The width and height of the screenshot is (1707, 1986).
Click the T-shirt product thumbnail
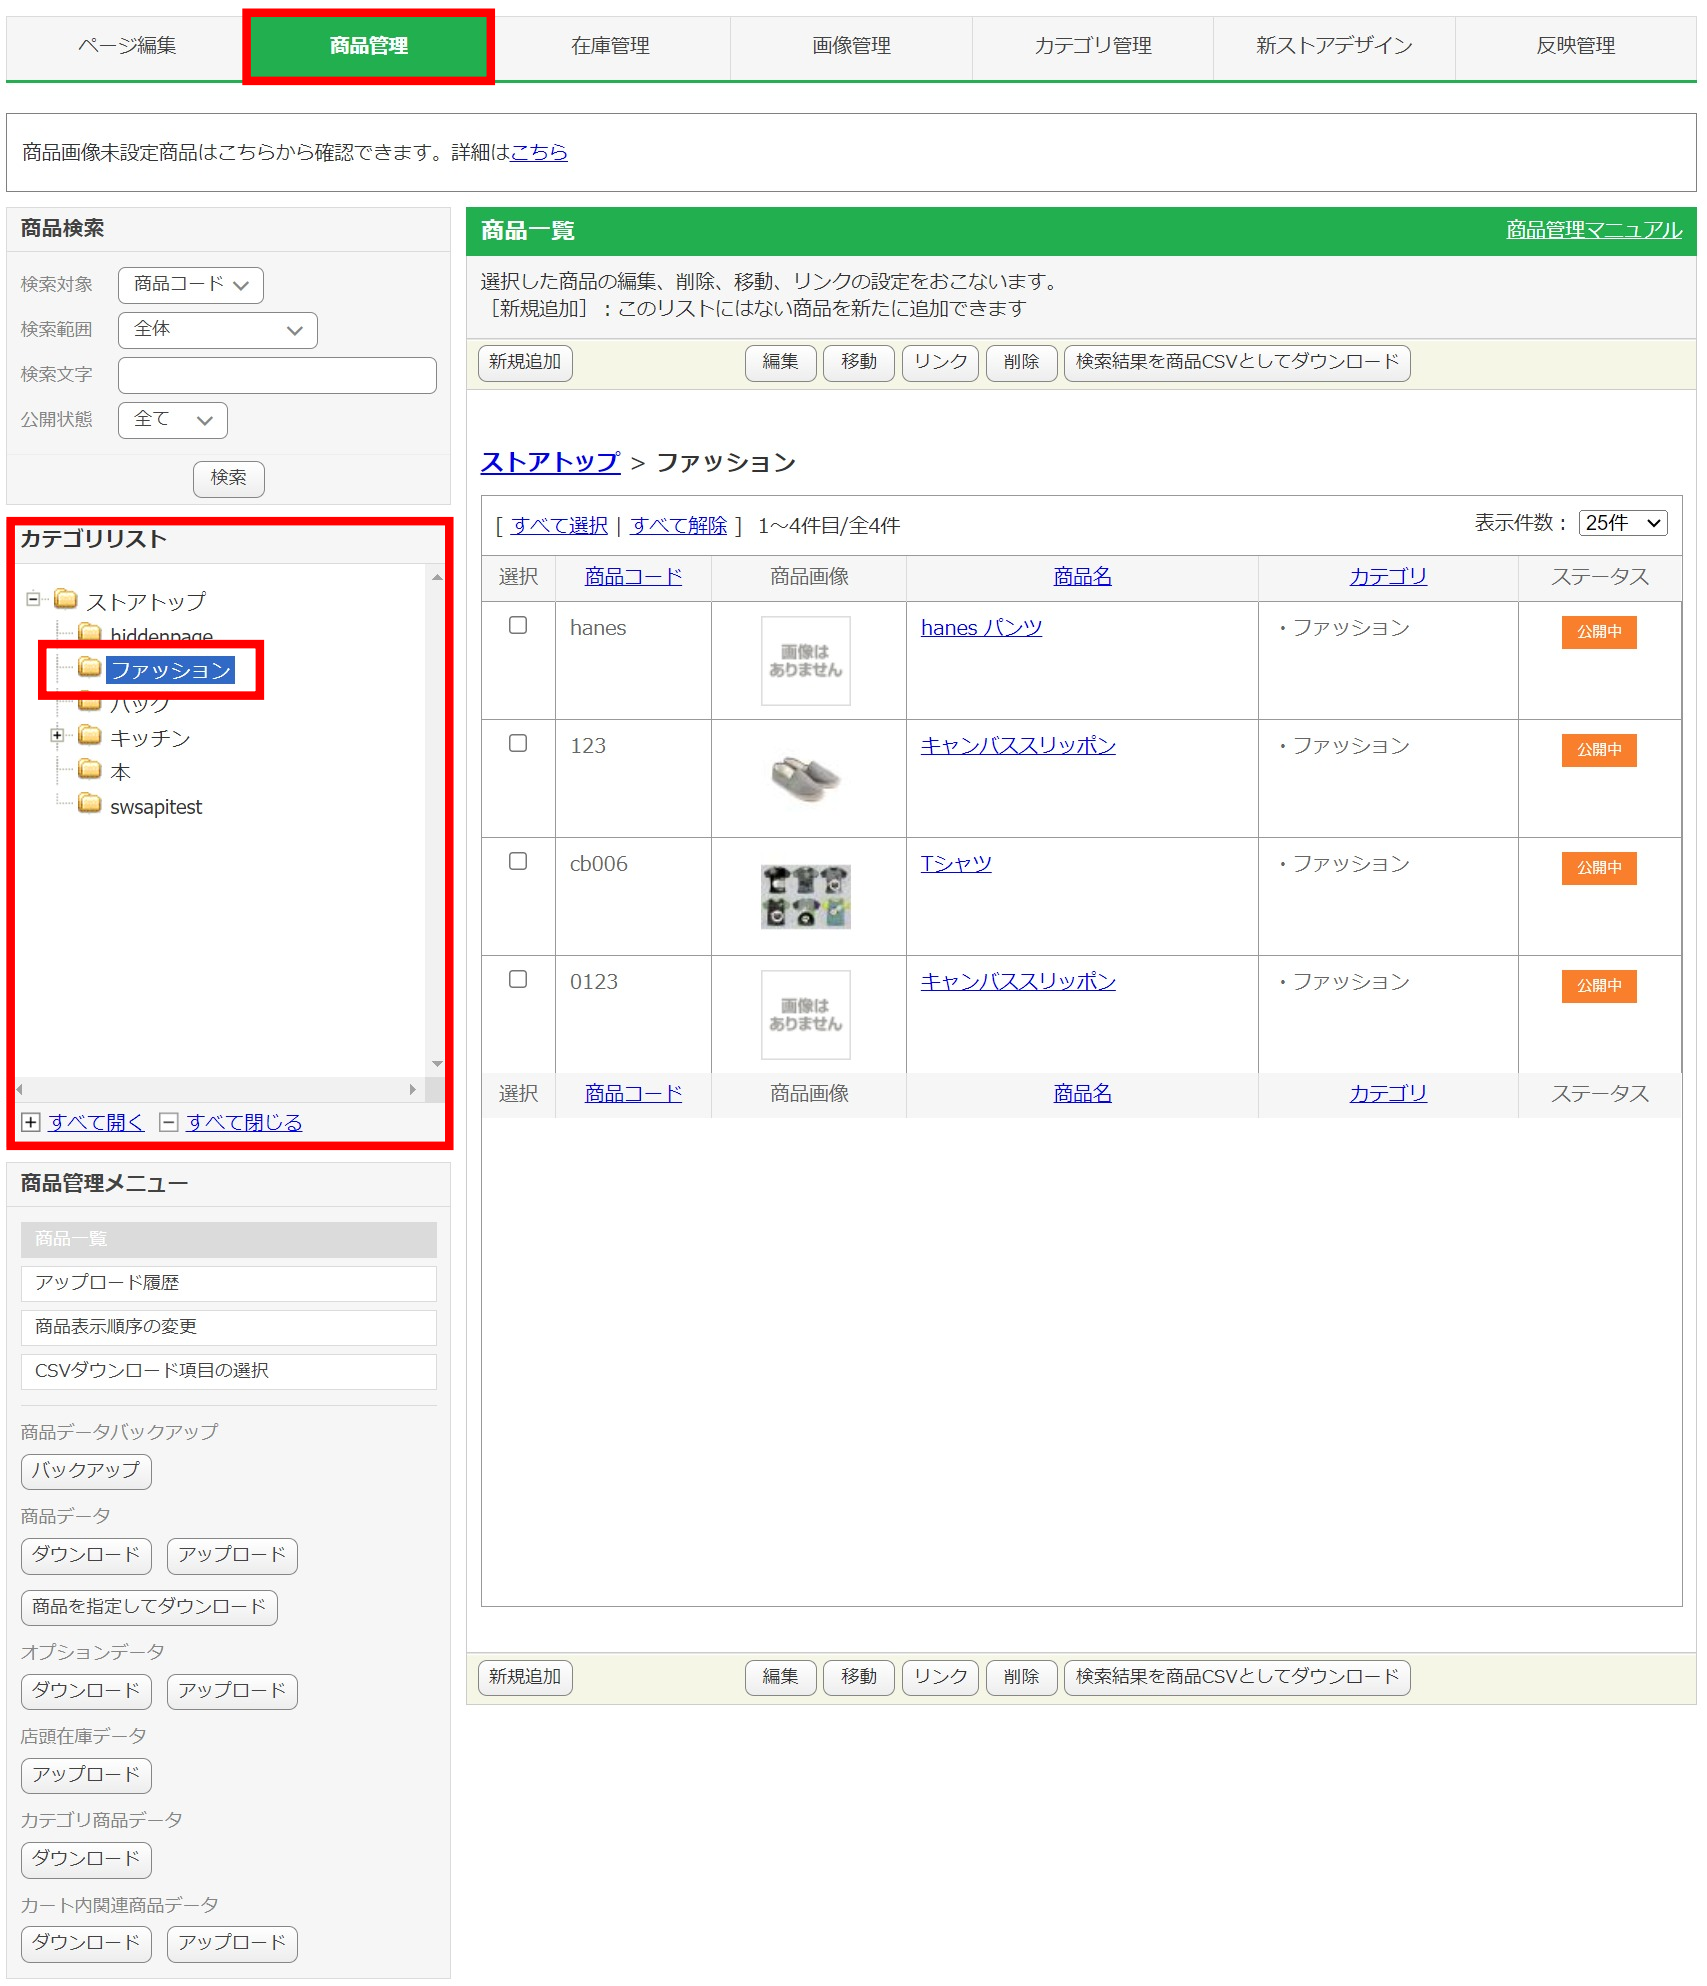[806, 897]
